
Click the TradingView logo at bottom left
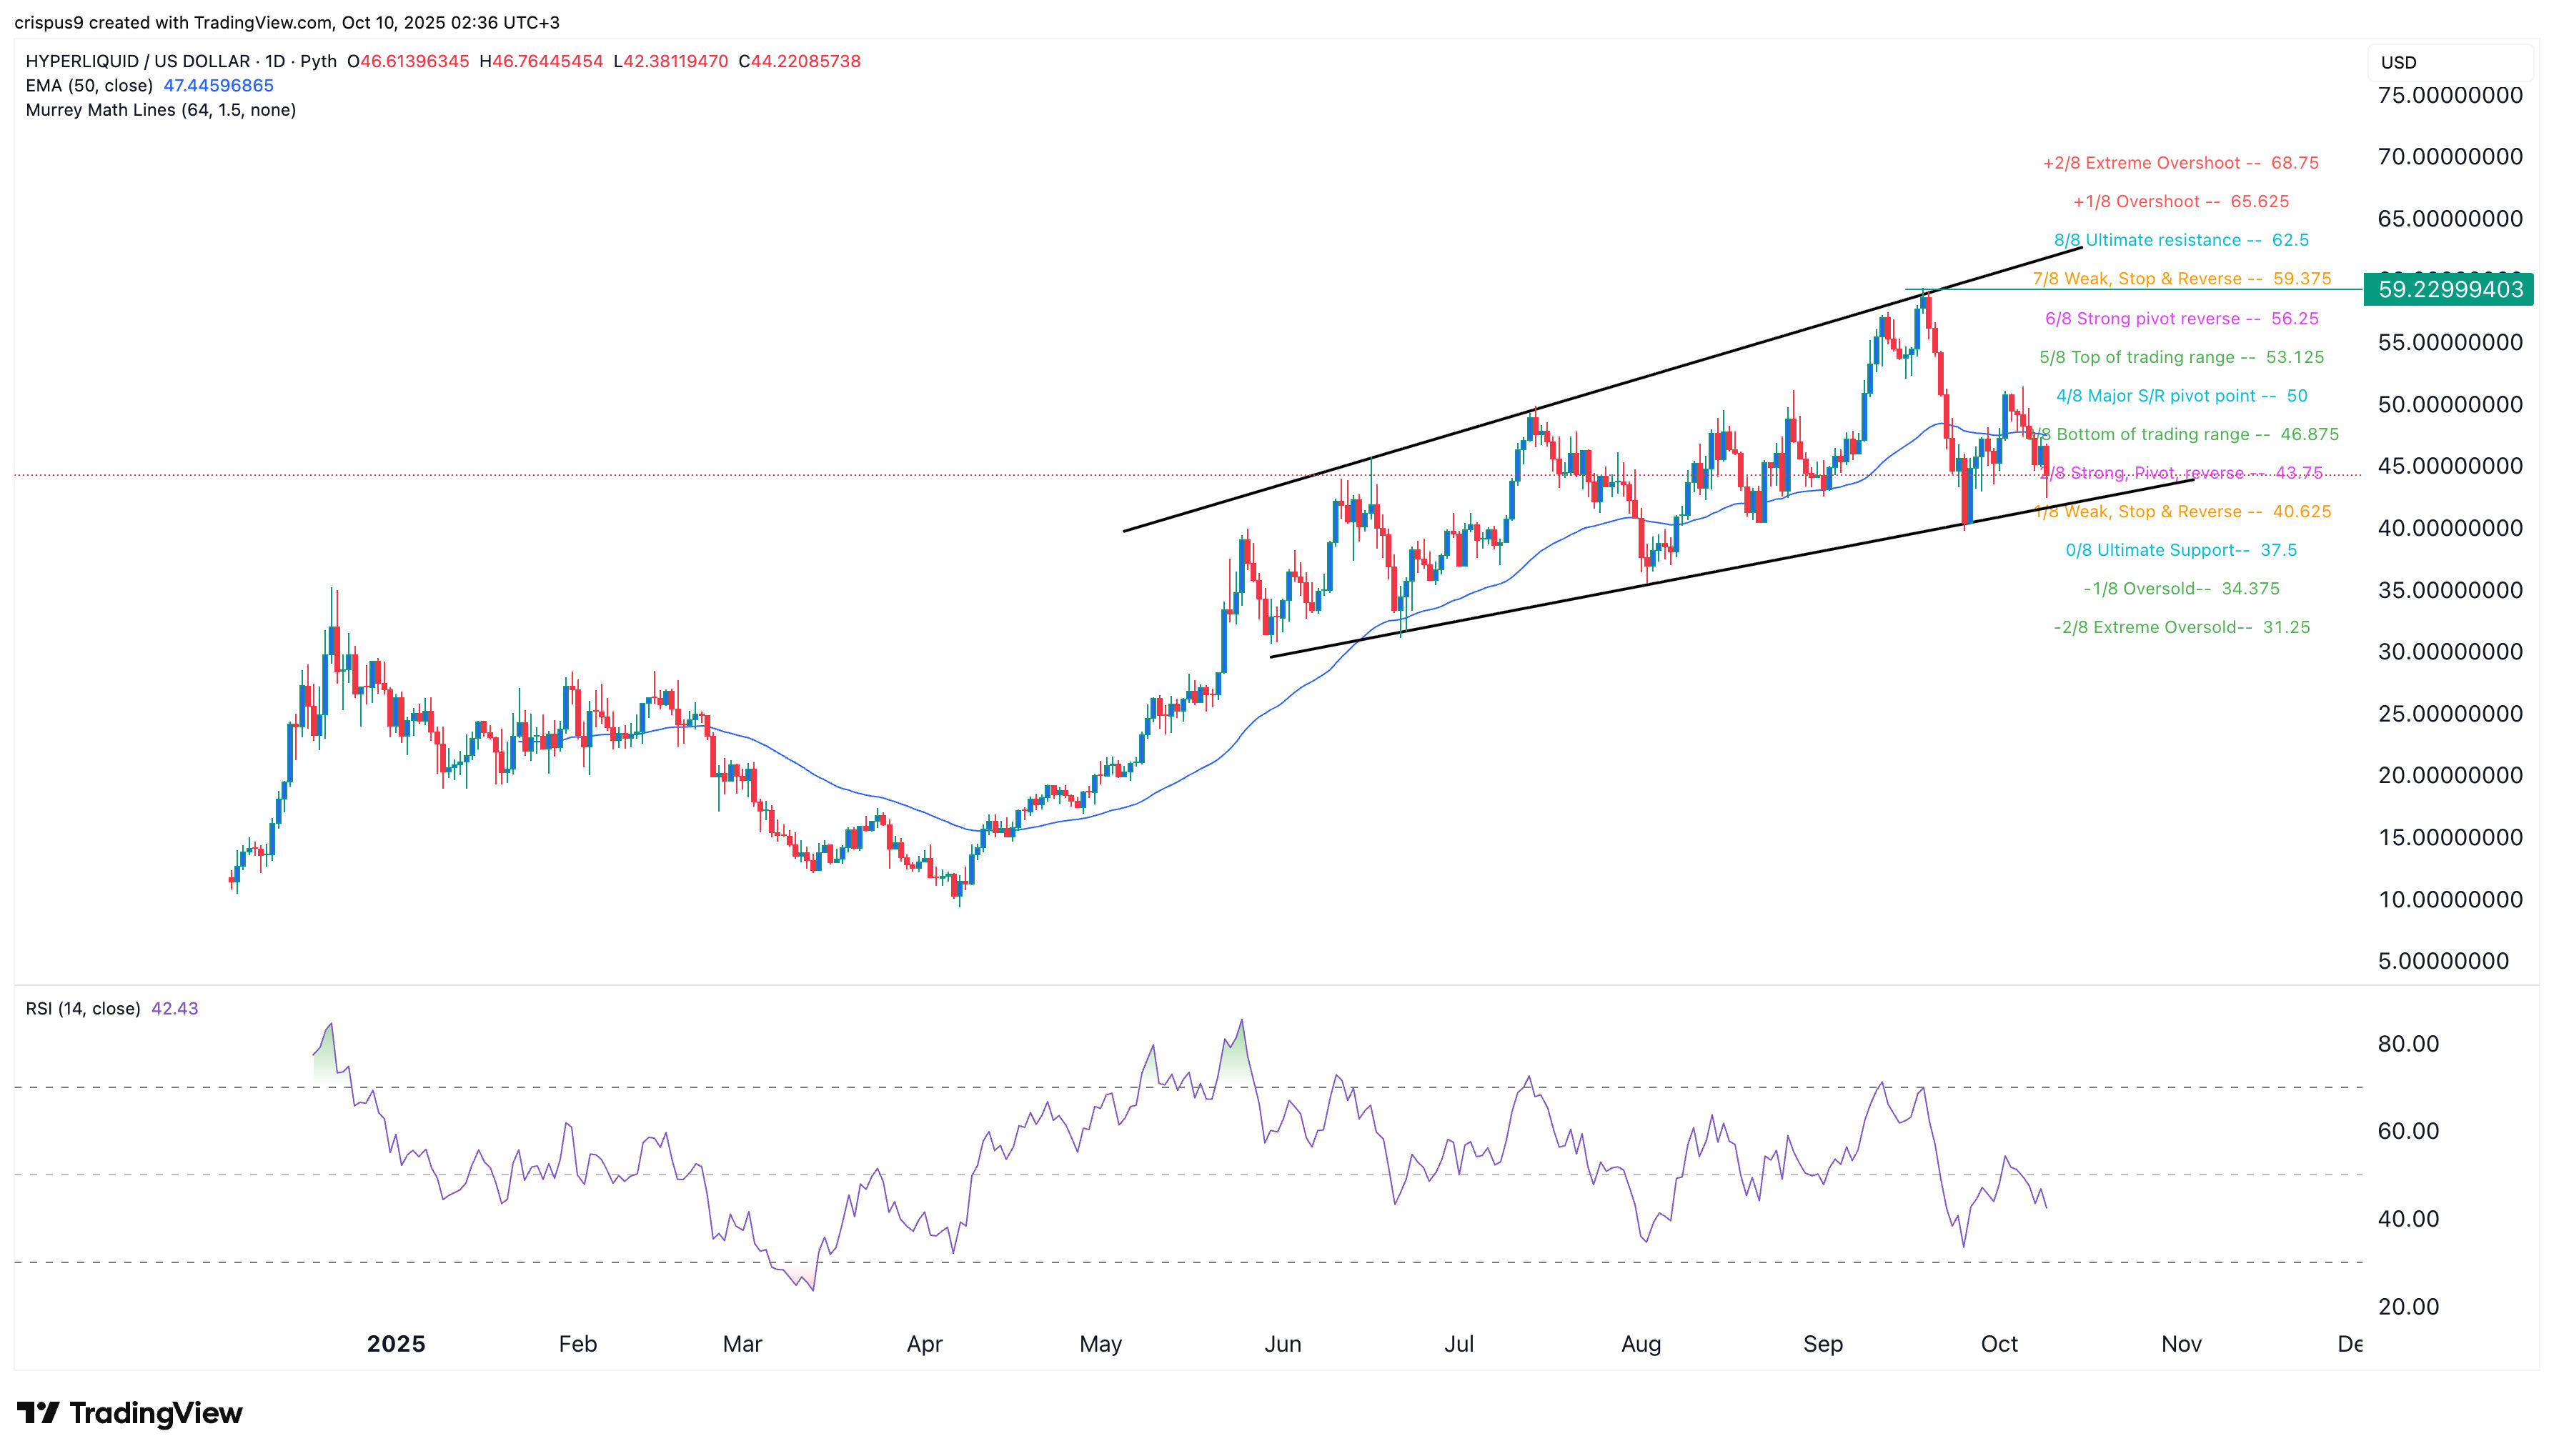coord(130,1413)
